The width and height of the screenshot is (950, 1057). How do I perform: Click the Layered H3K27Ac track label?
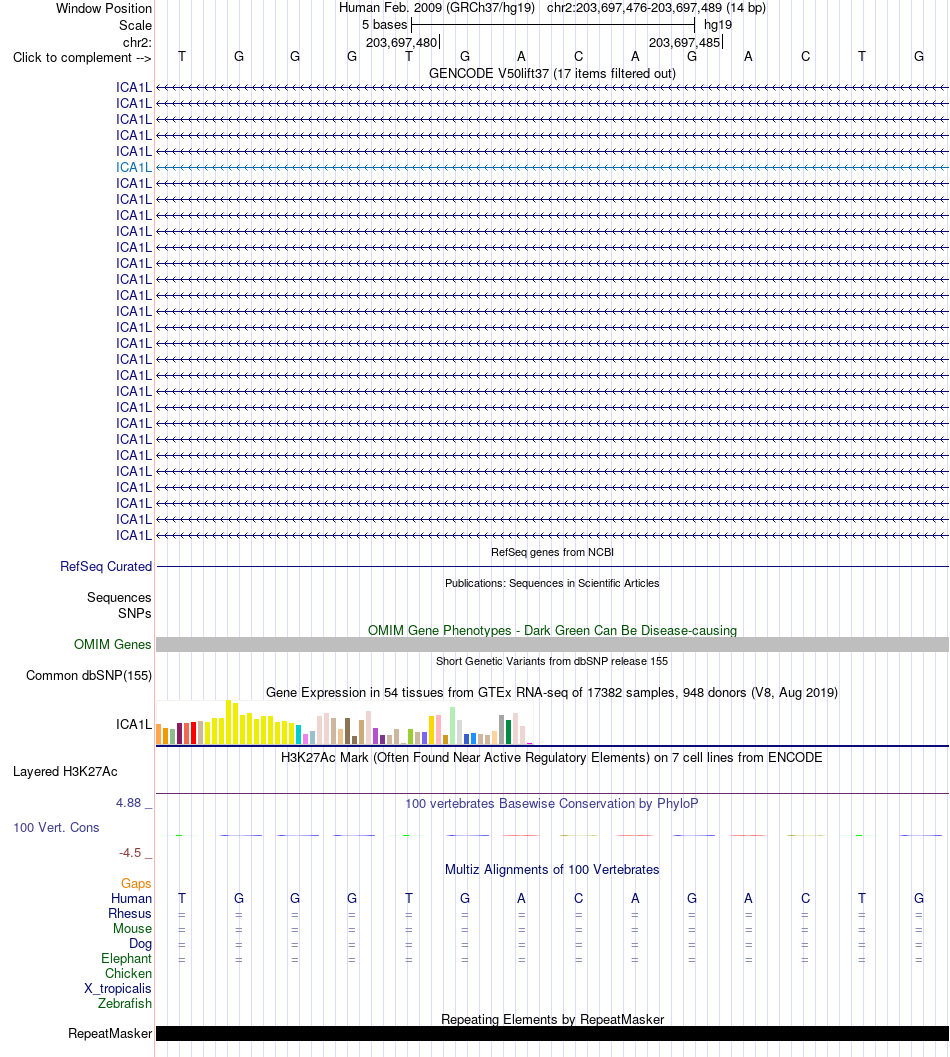[65, 772]
